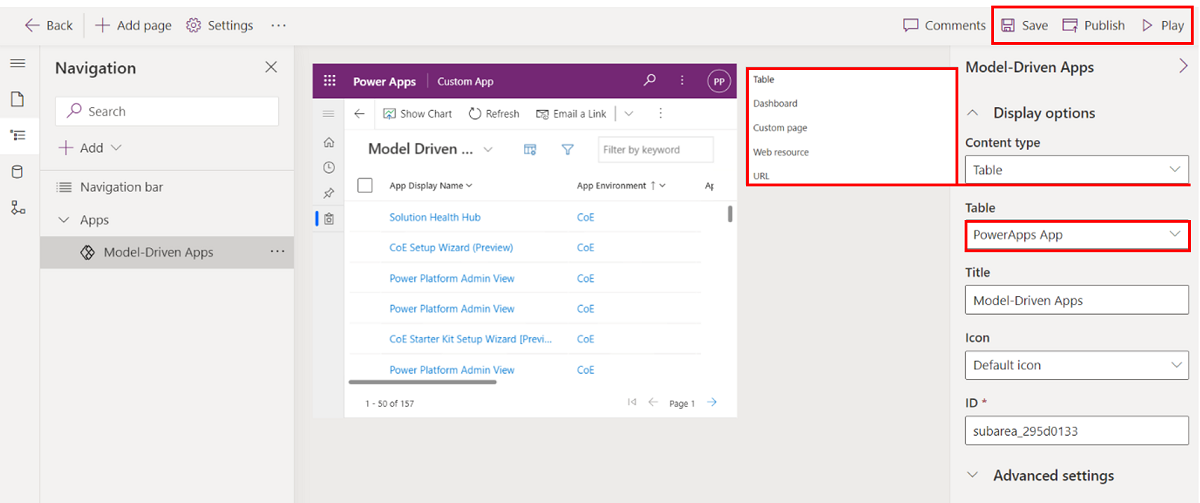Collapse the Apps group
Screen dimensions: 1200x503
pyautogui.click(x=64, y=220)
